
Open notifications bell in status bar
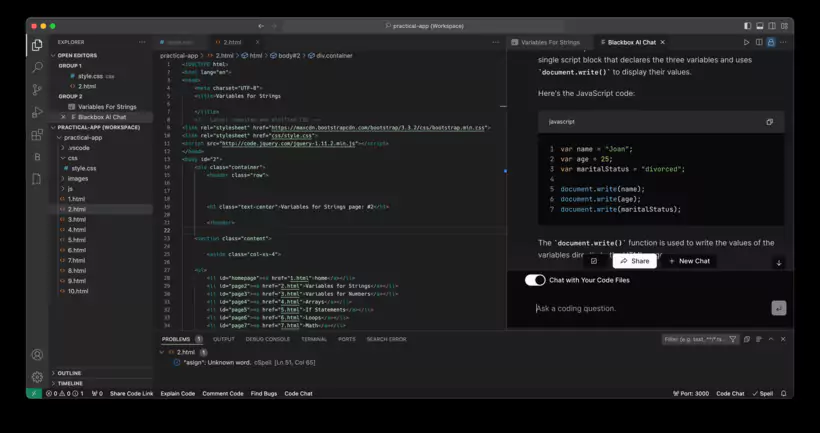click(x=783, y=394)
